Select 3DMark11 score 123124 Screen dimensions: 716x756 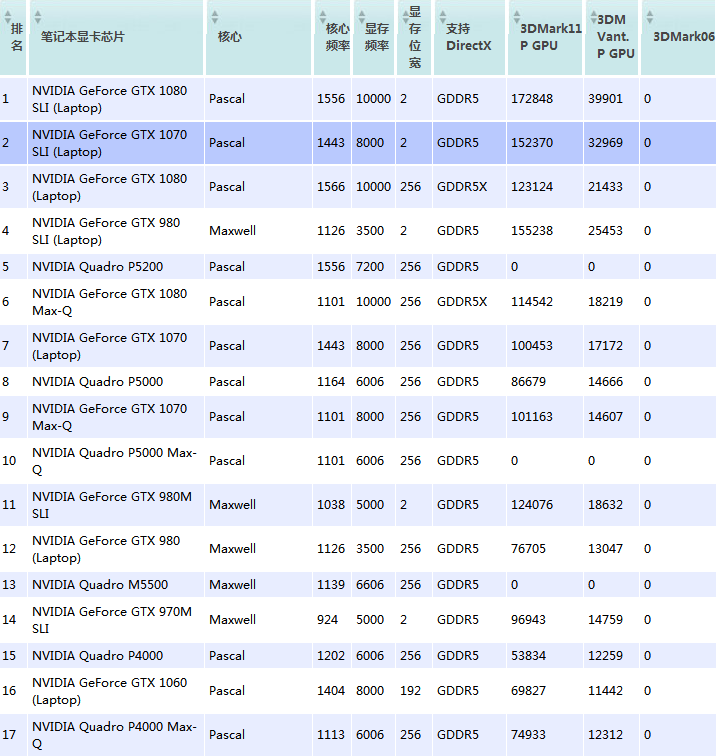pyautogui.click(x=532, y=187)
